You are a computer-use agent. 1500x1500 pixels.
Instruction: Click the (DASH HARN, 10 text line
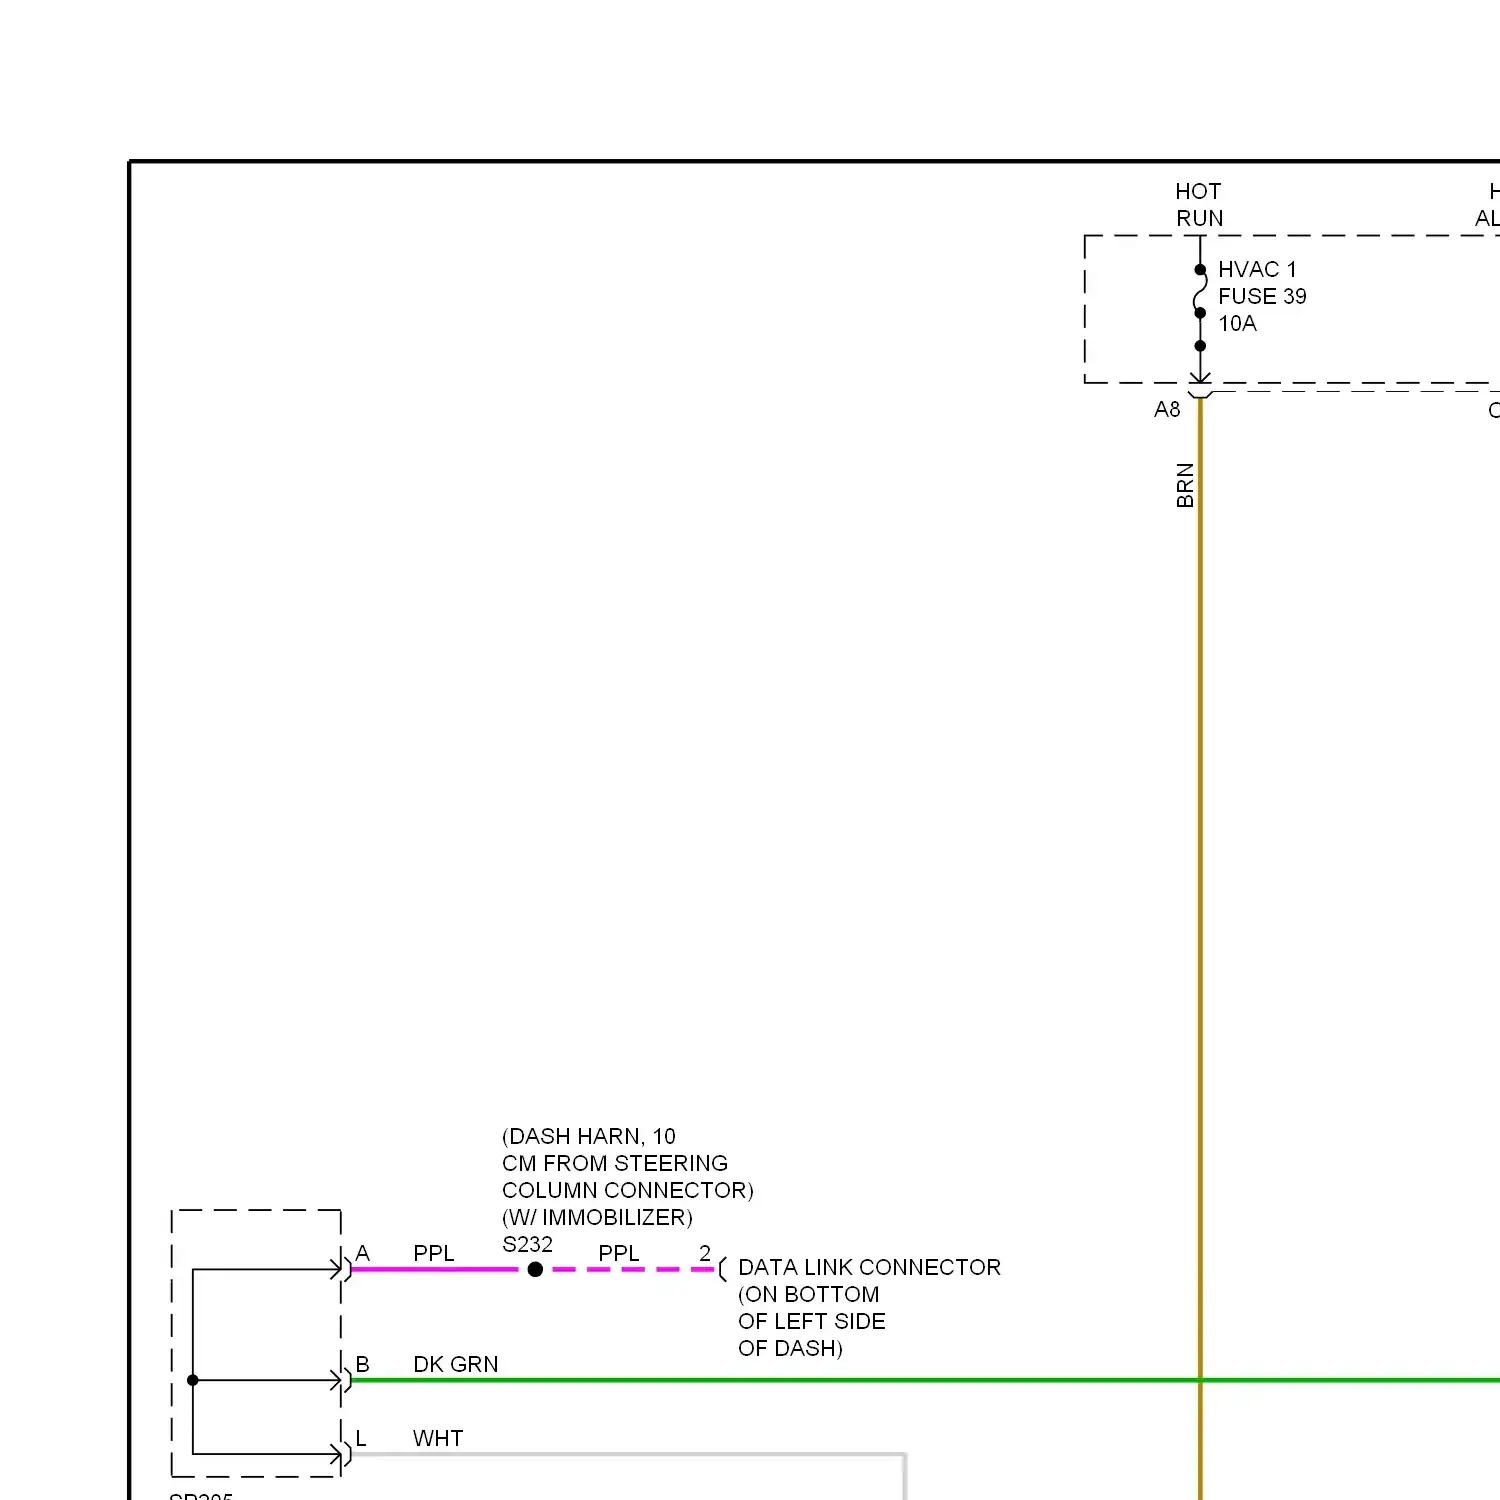(589, 1136)
